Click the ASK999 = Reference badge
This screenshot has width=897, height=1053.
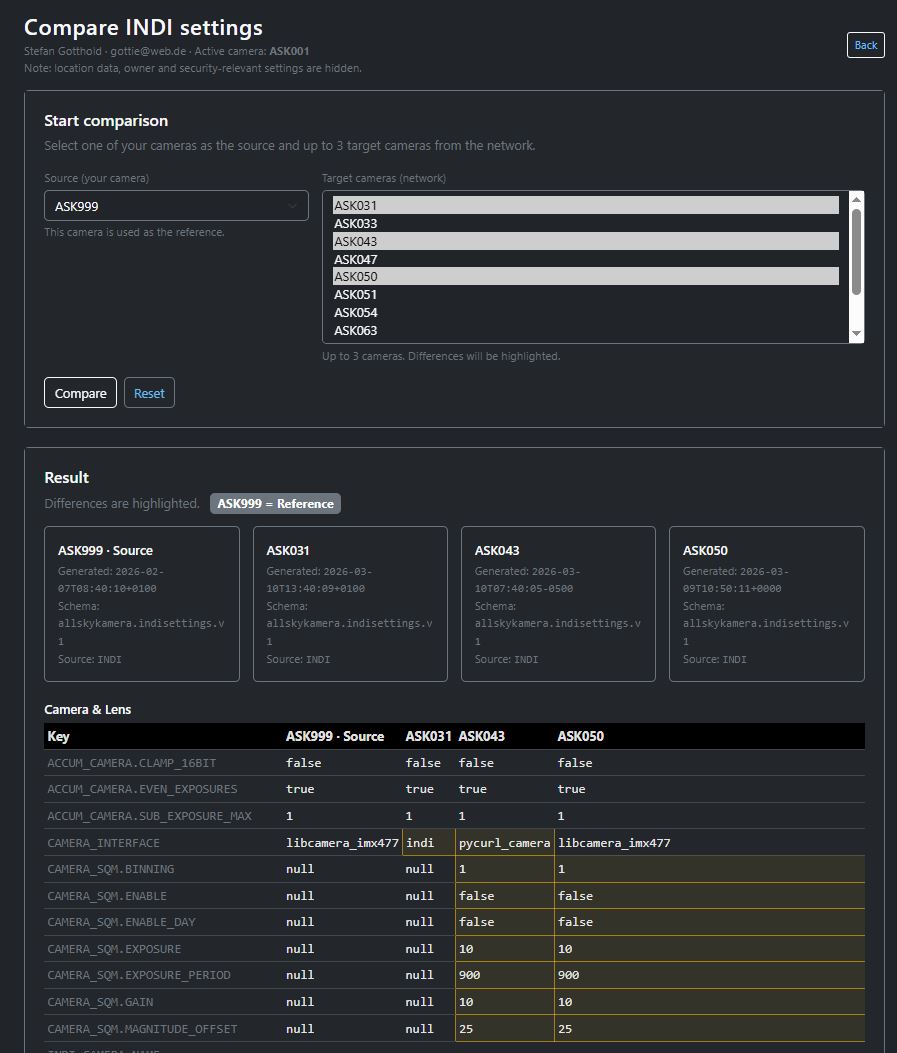pyautogui.click(x=275, y=503)
